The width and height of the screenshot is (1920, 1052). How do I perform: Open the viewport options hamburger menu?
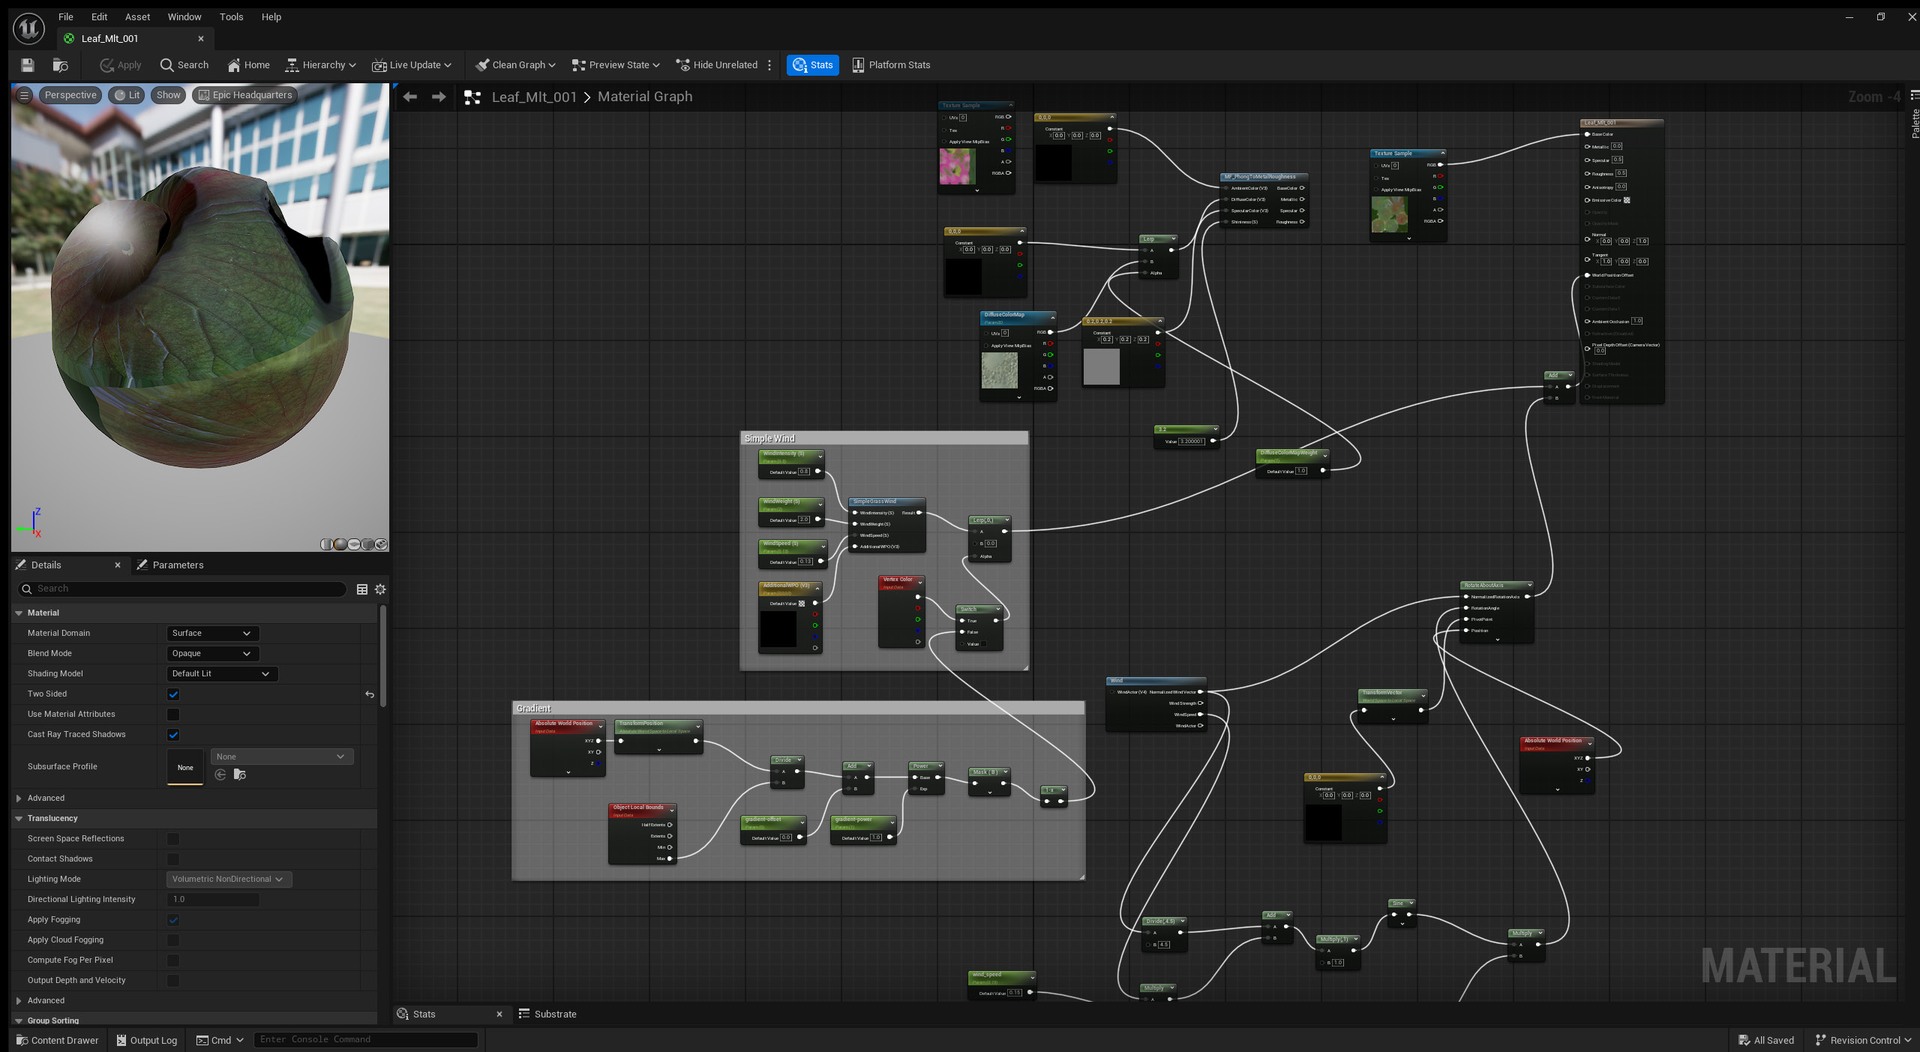point(24,95)
